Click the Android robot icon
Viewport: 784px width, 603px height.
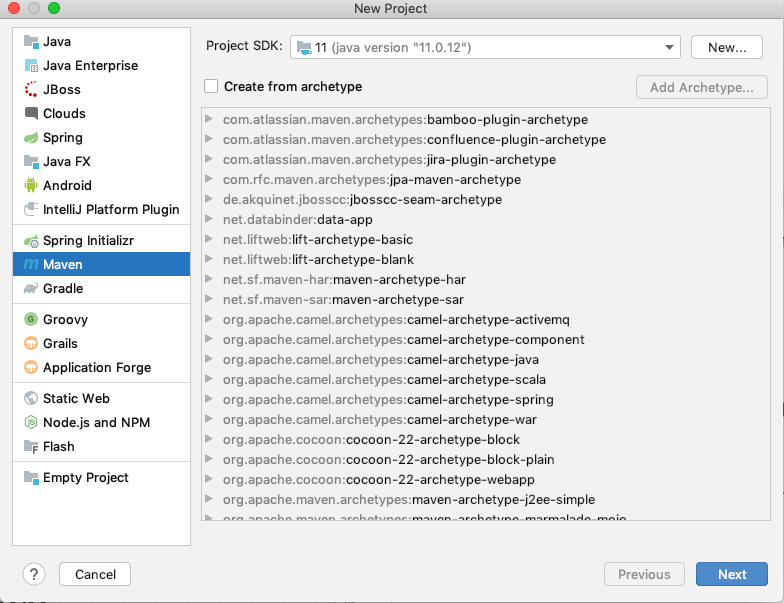click(x=31, y=186)
